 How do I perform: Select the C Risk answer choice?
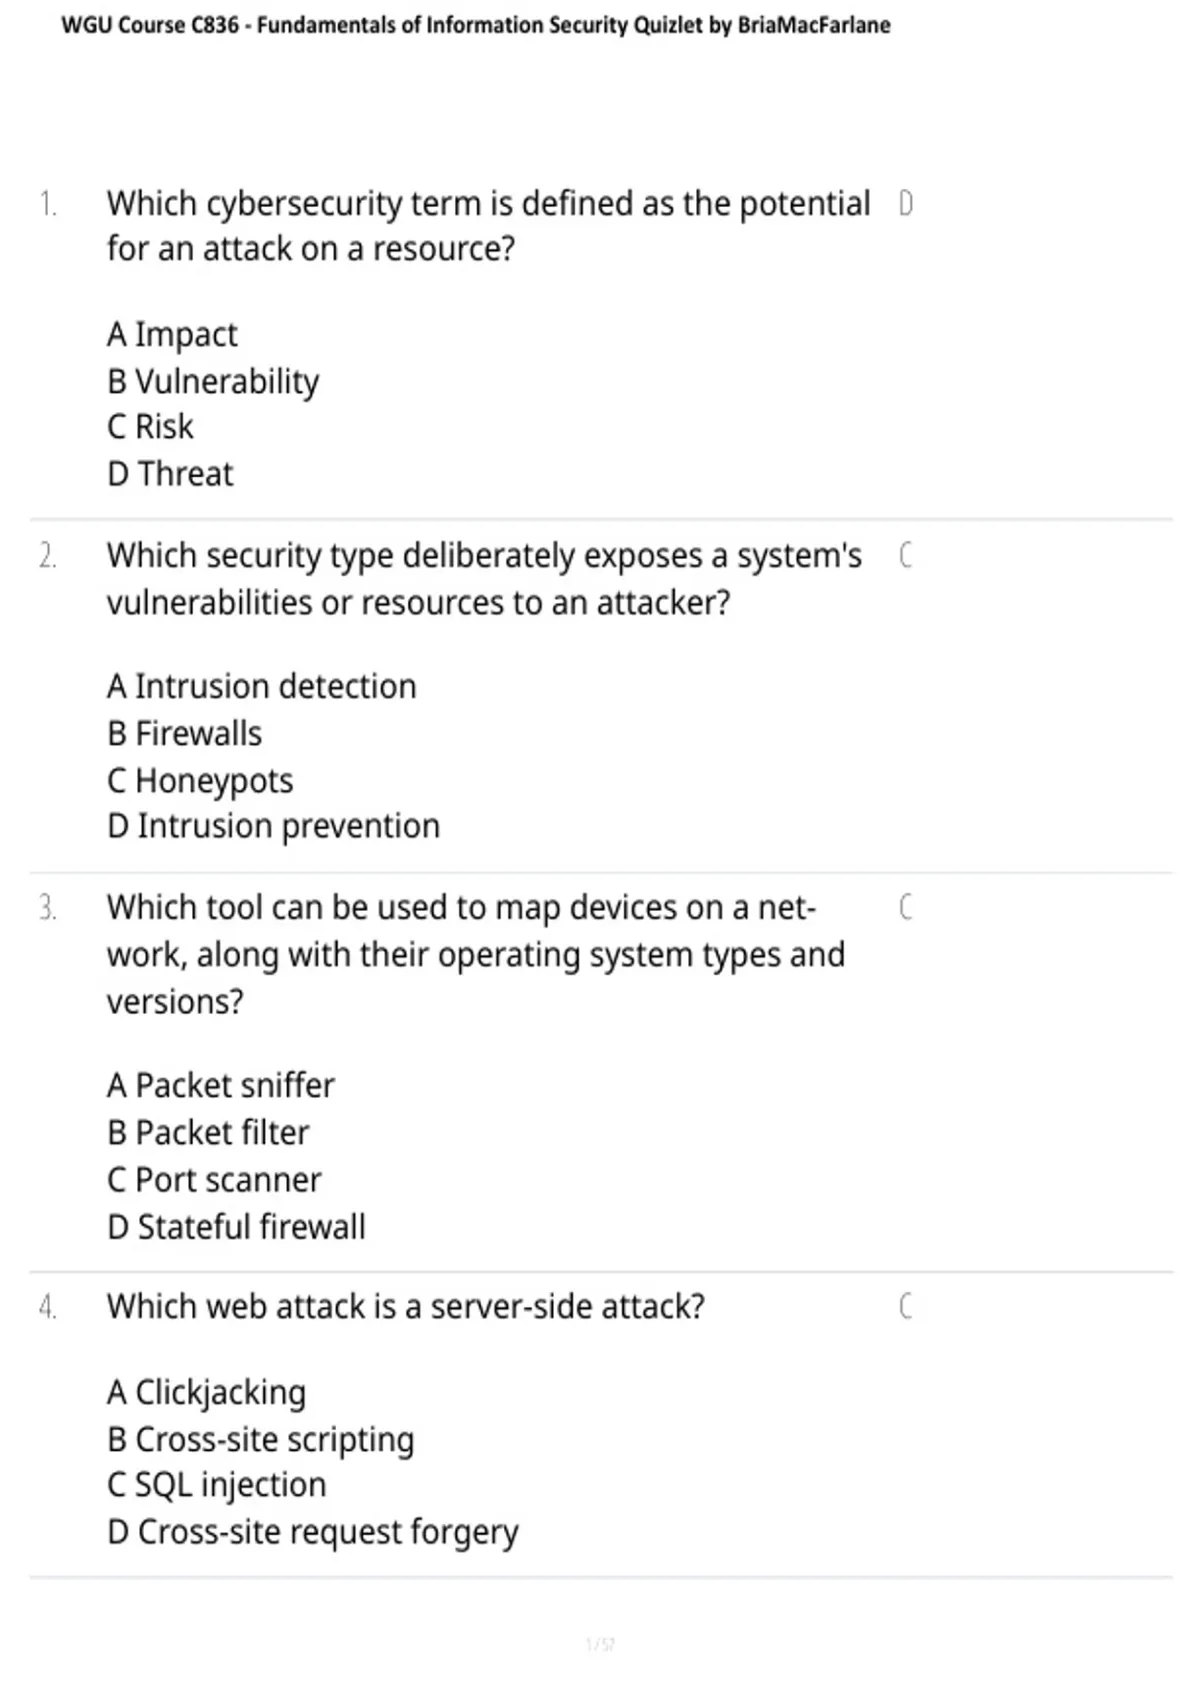[150, 427]
